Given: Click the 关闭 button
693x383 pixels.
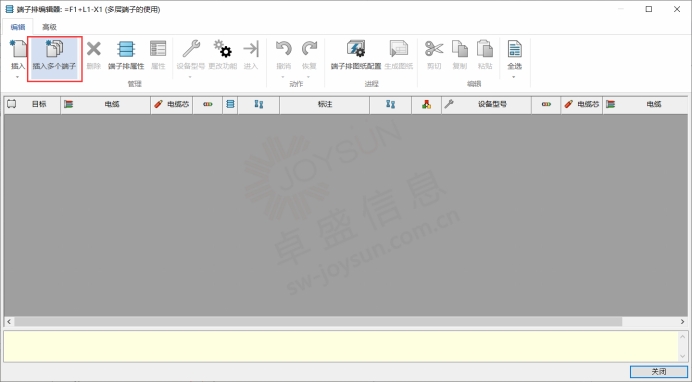Looking at the screenshot, I should (x=659, y=372).
